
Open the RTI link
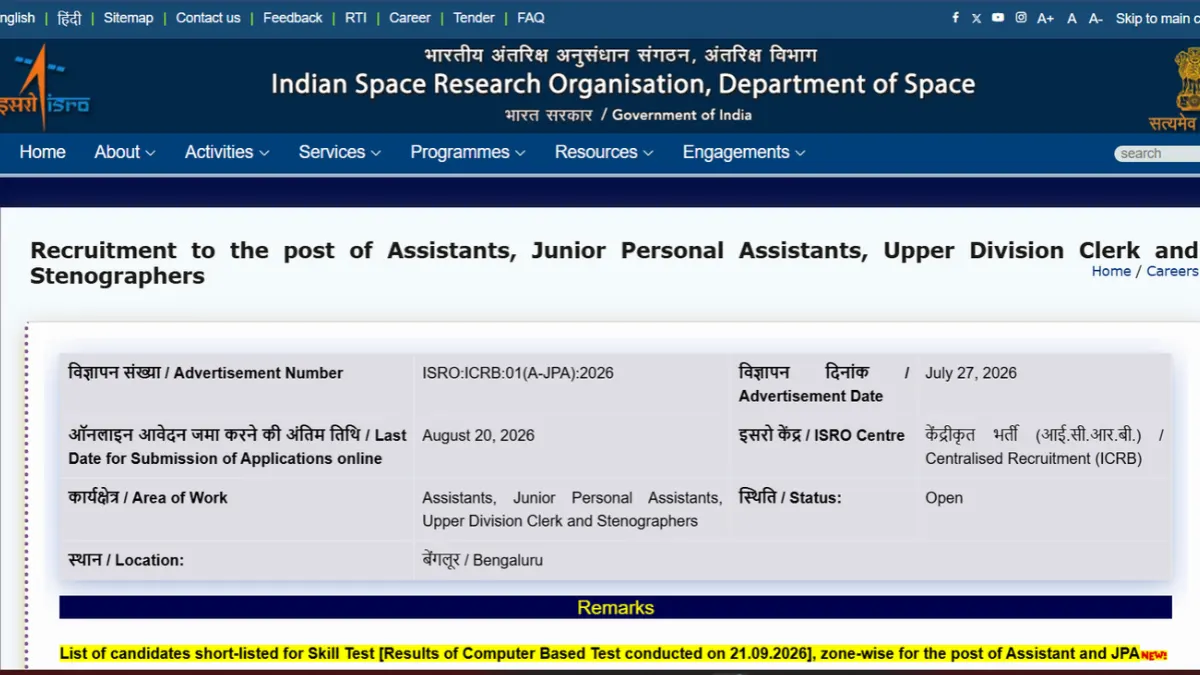coord(356,18)
